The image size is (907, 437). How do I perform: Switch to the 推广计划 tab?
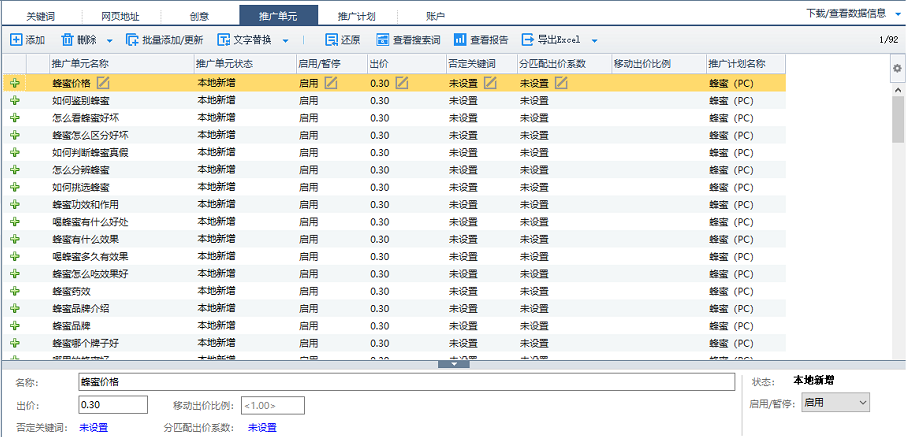pos(357,16)
